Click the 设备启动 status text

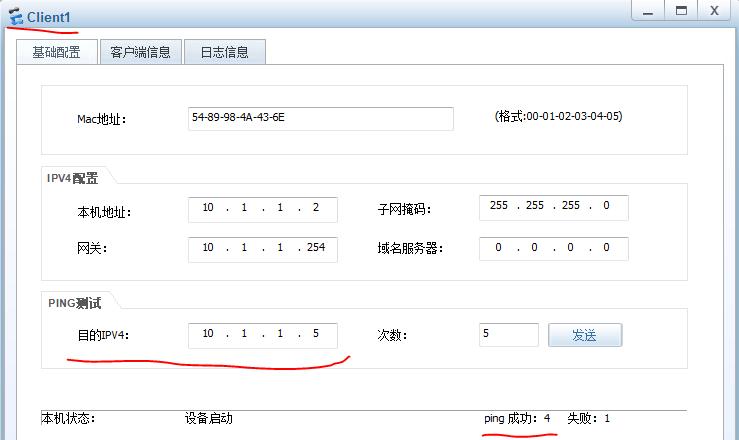[208, 418]
